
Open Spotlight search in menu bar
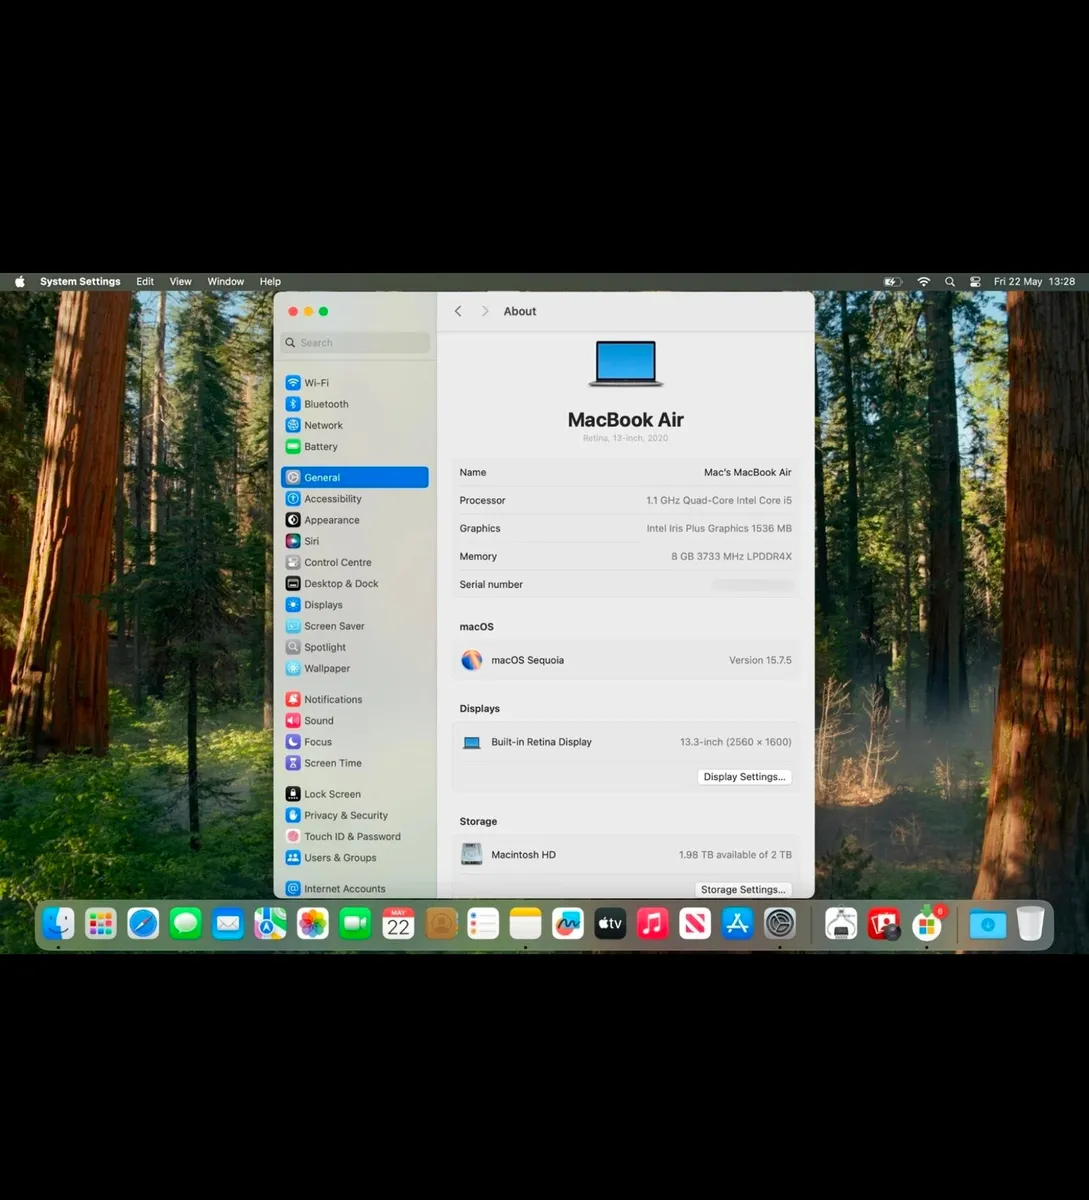click(x=950, y=282)
